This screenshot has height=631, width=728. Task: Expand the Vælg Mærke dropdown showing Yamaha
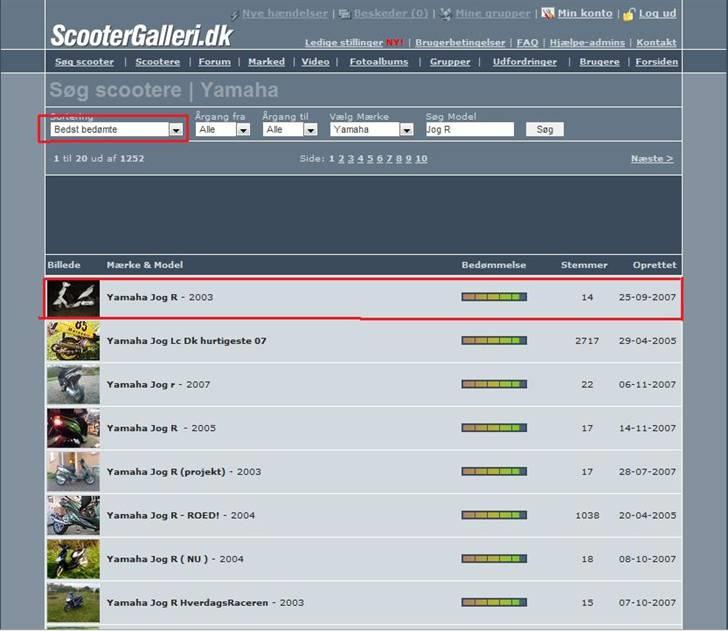(x=372, y=130)
